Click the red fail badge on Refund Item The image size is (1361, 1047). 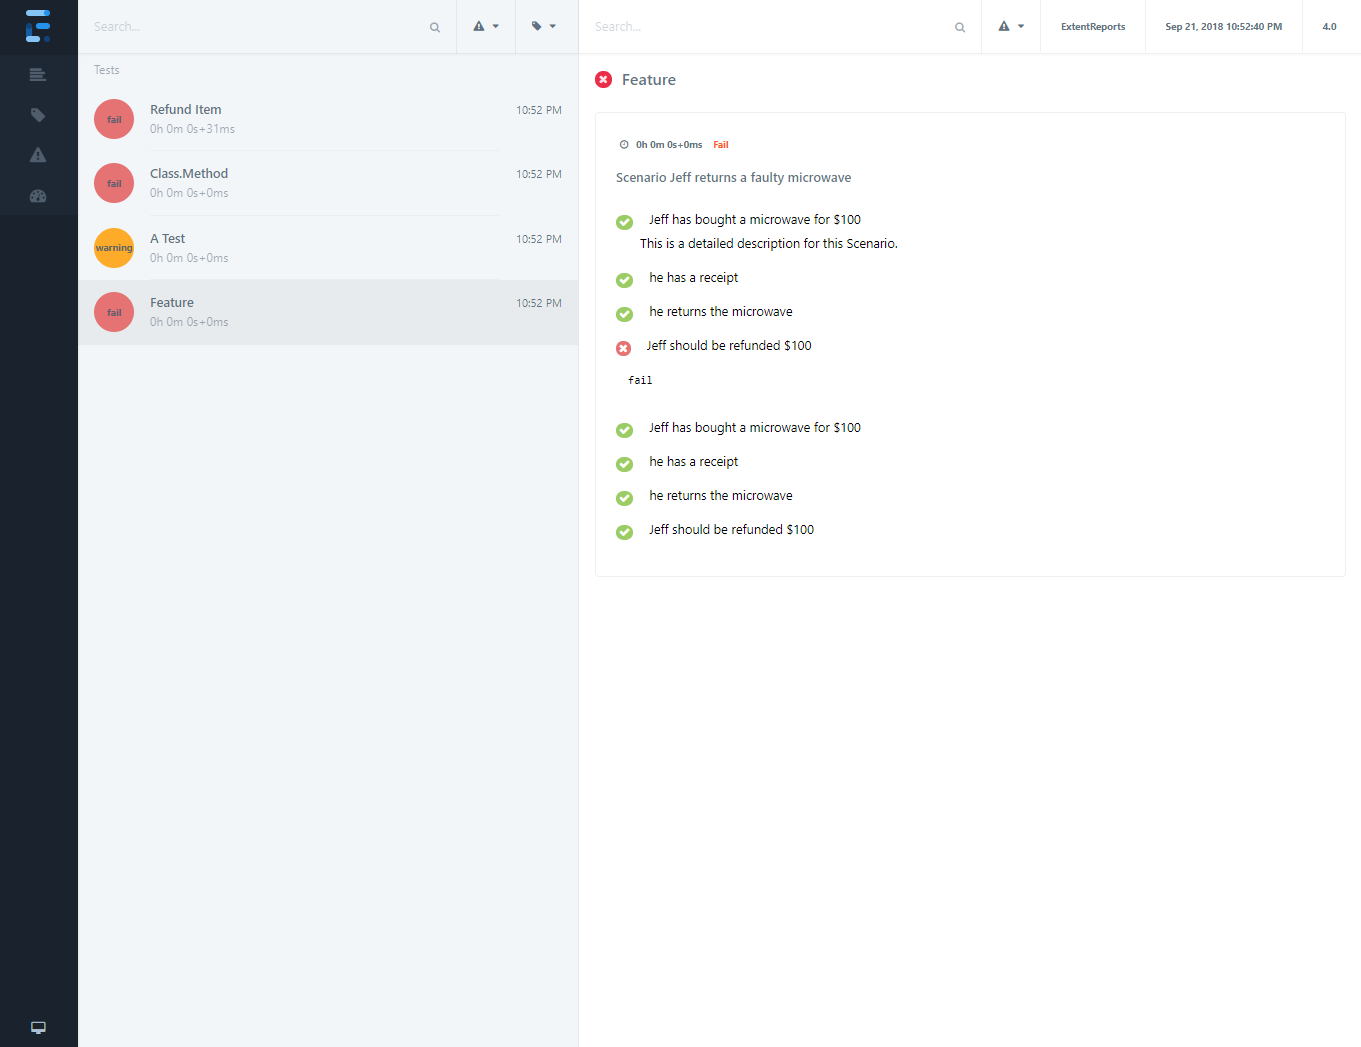click(x=114, y=119)
